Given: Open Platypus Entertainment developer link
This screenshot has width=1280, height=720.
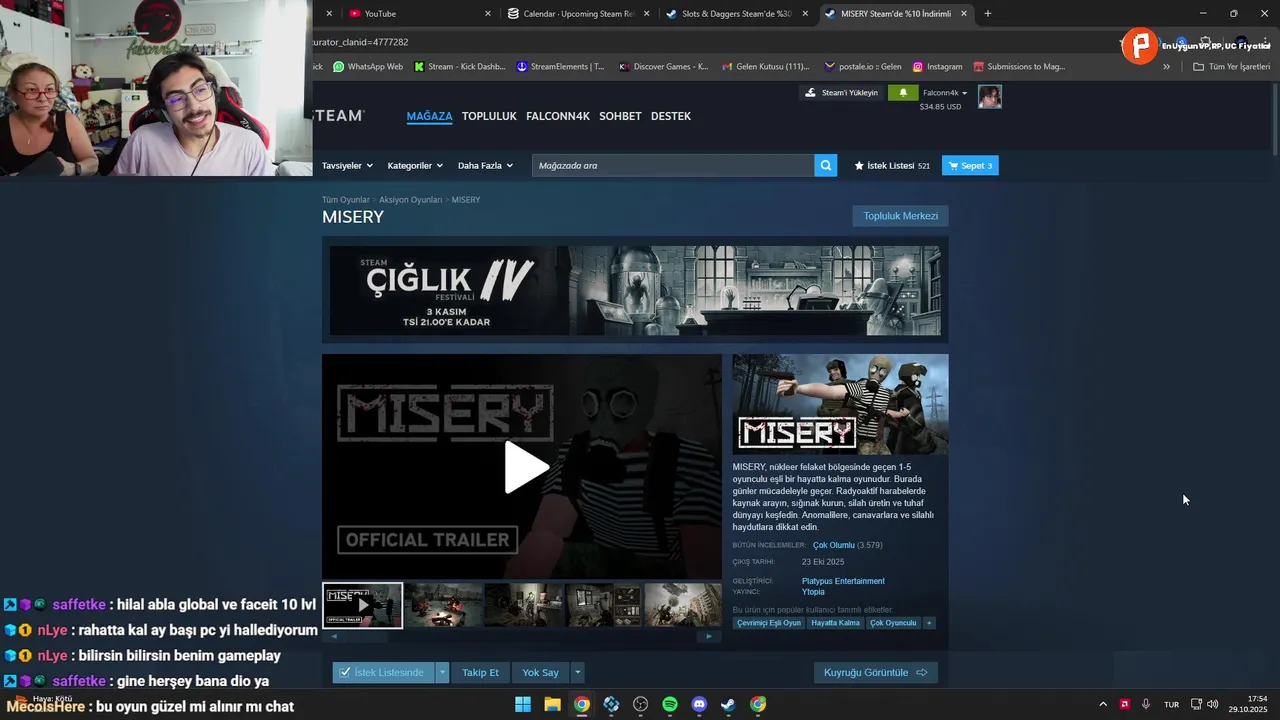Looking at the screenshot, I should point(843,581).
